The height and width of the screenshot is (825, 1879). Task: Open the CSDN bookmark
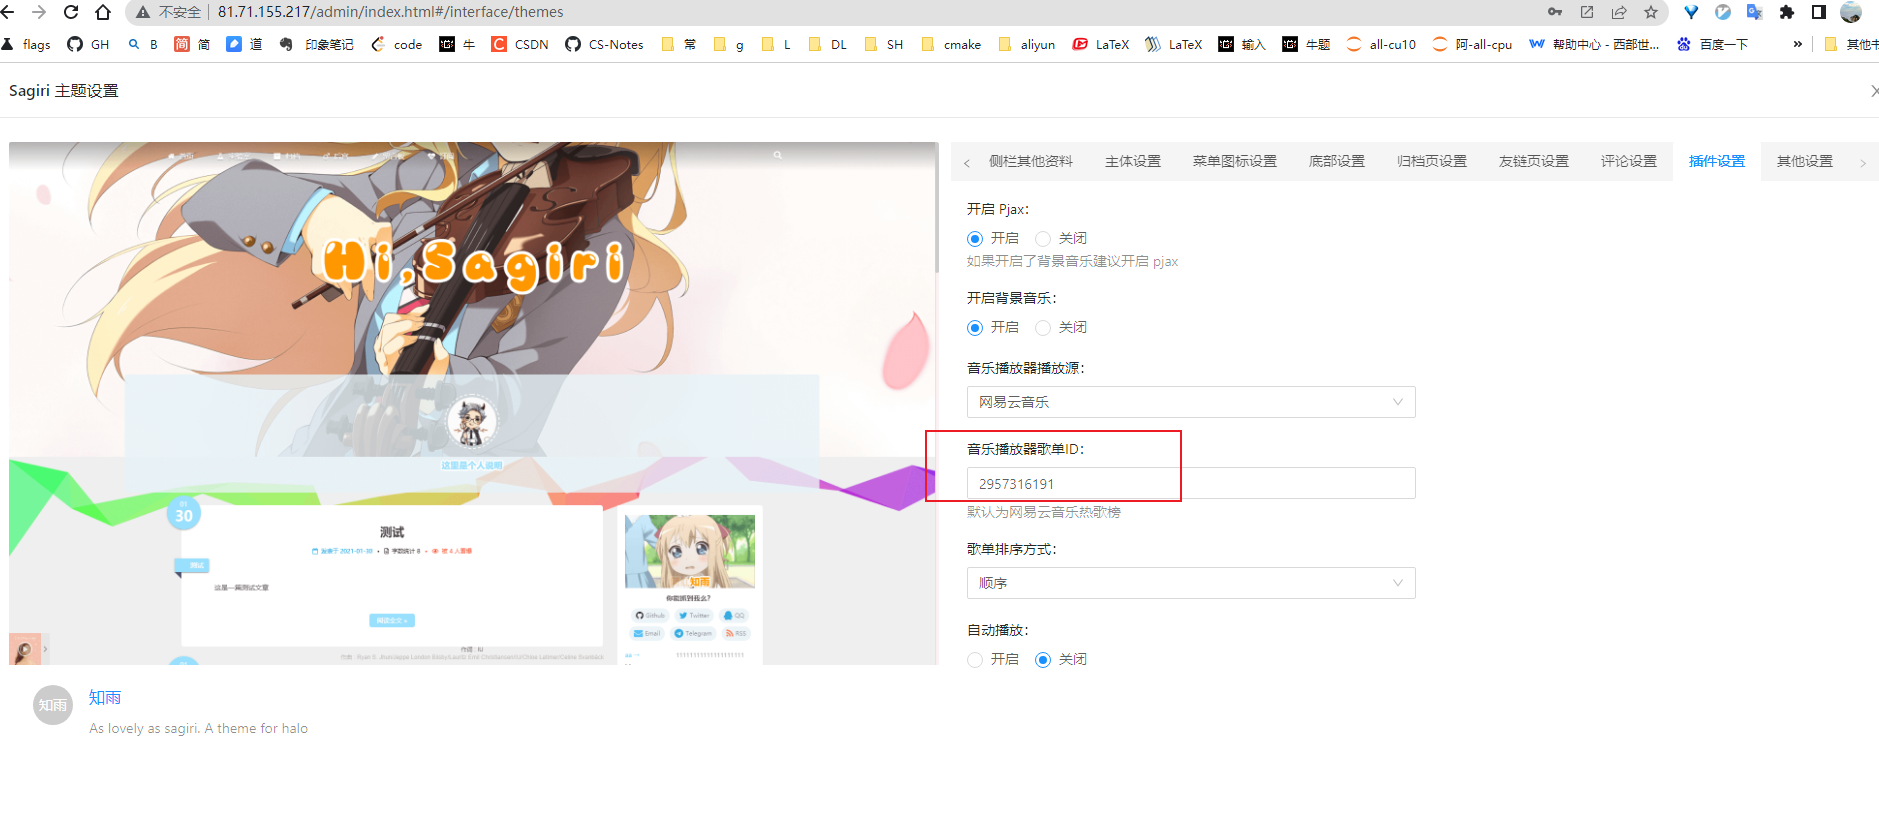click(x=520, y=44)
